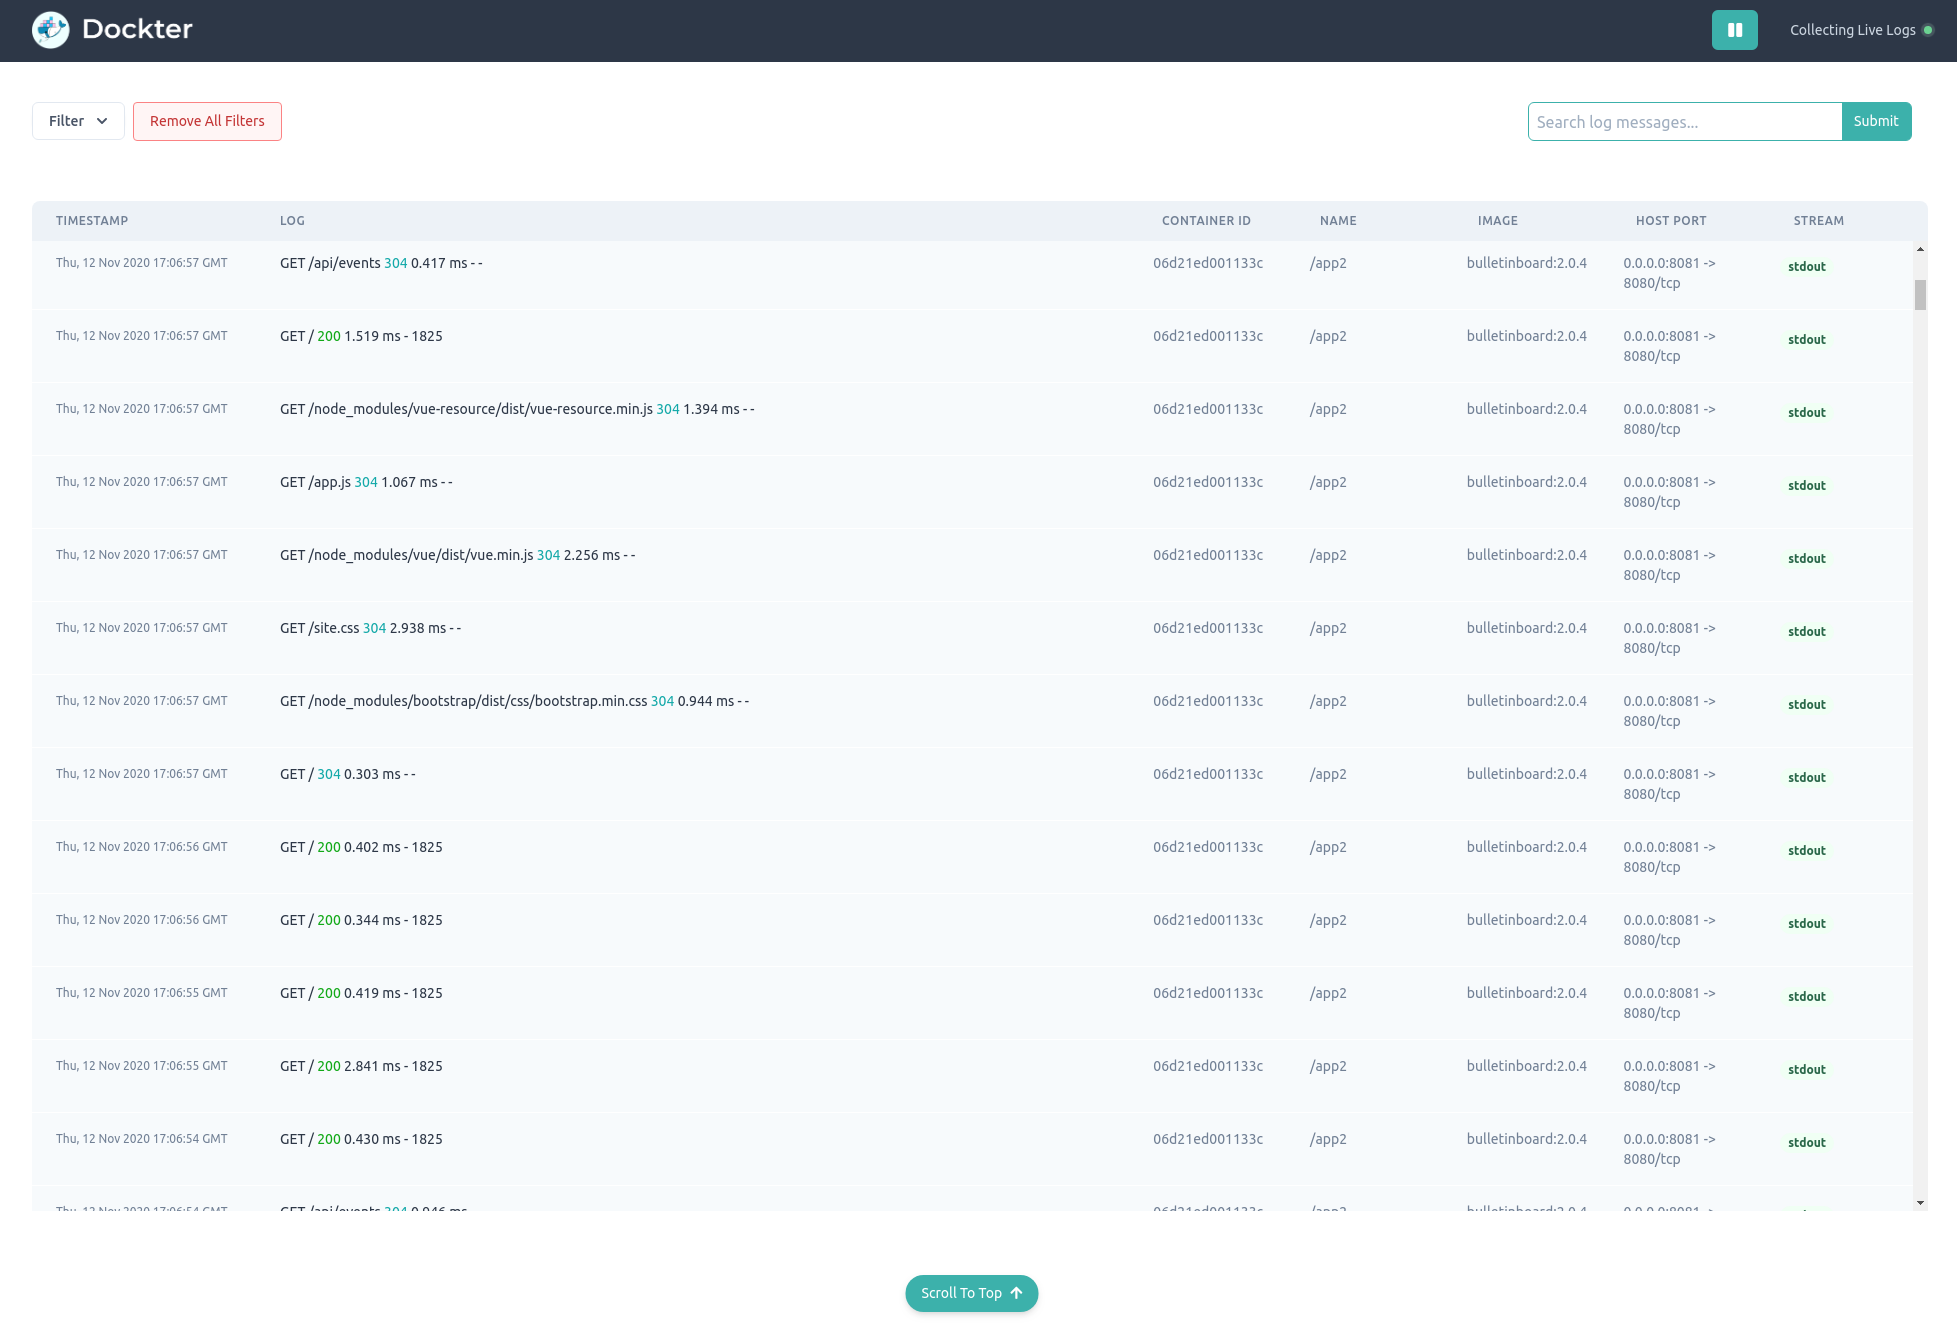Screen dimensions: 1957x1342
Task: Click the up arrow in Scroll To Top
Action: coord(1016,1293)
